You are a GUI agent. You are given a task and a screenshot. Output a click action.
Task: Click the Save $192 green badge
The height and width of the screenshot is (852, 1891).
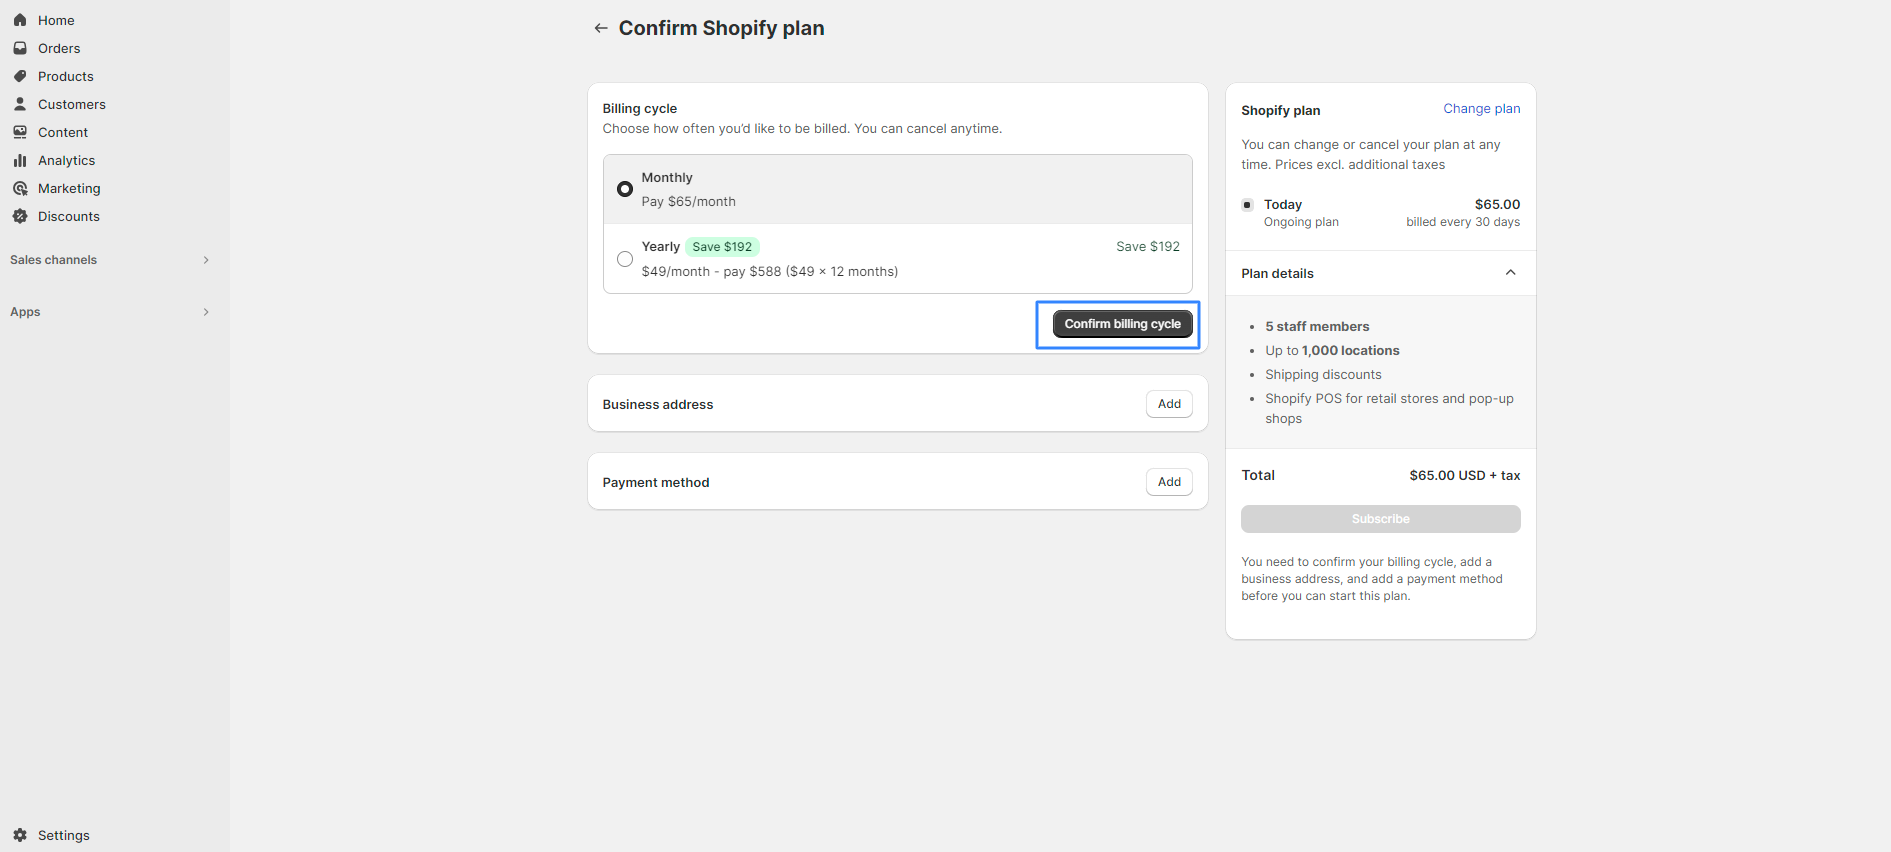(722, 247)
